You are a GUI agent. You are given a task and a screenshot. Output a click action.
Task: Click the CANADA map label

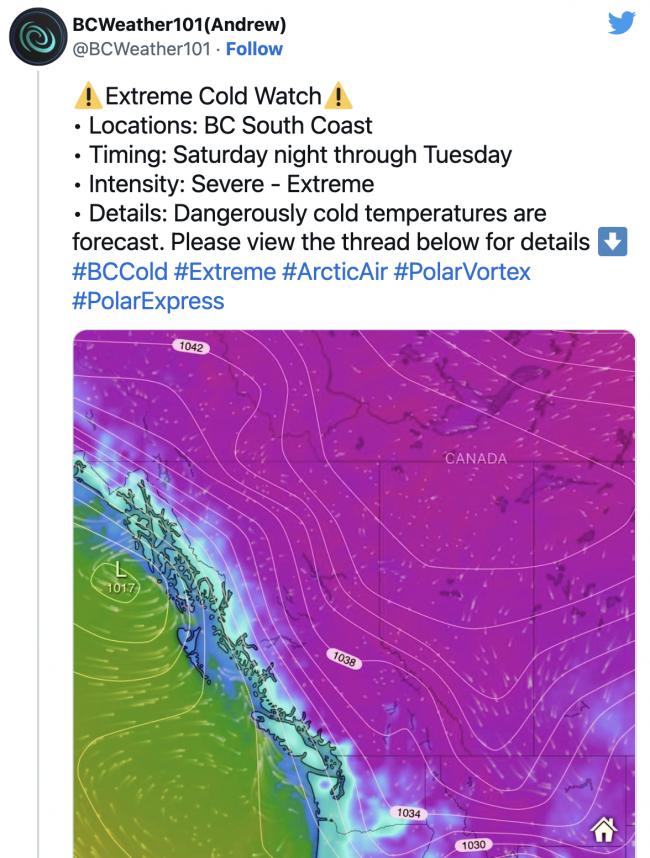475,459
